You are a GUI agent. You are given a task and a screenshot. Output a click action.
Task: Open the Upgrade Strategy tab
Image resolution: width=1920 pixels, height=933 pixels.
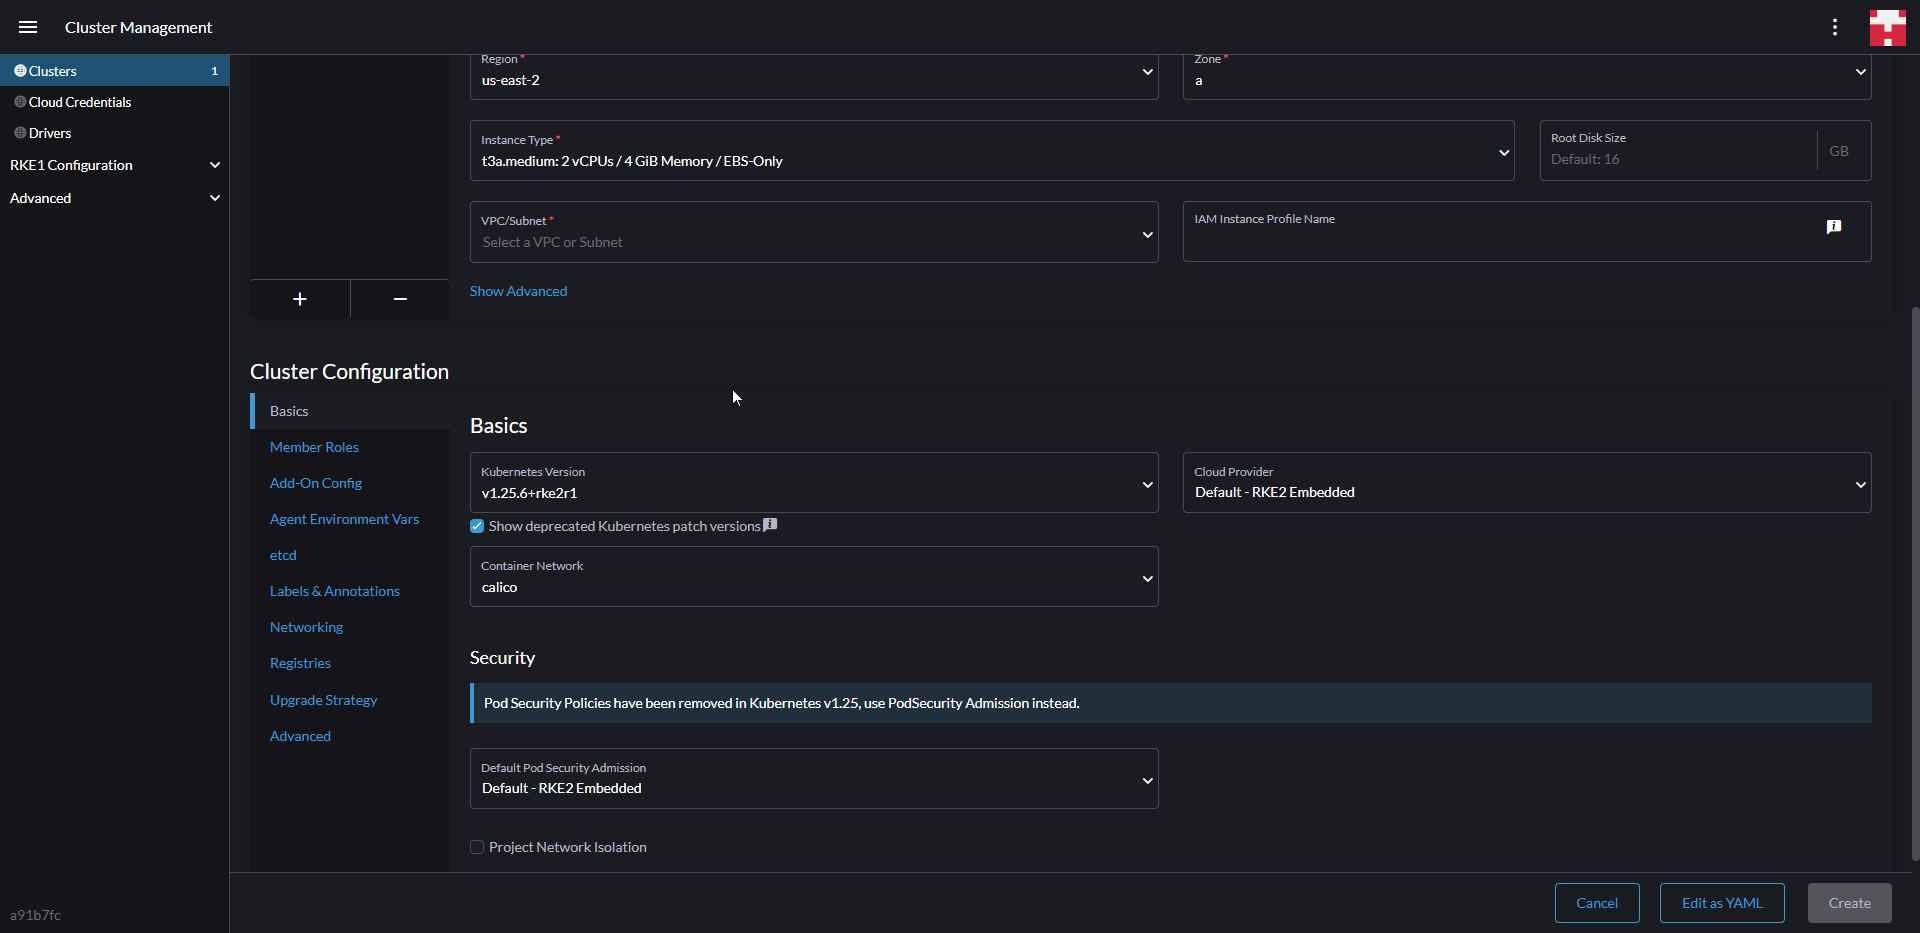pyautogui.click(x=323, y=699)
